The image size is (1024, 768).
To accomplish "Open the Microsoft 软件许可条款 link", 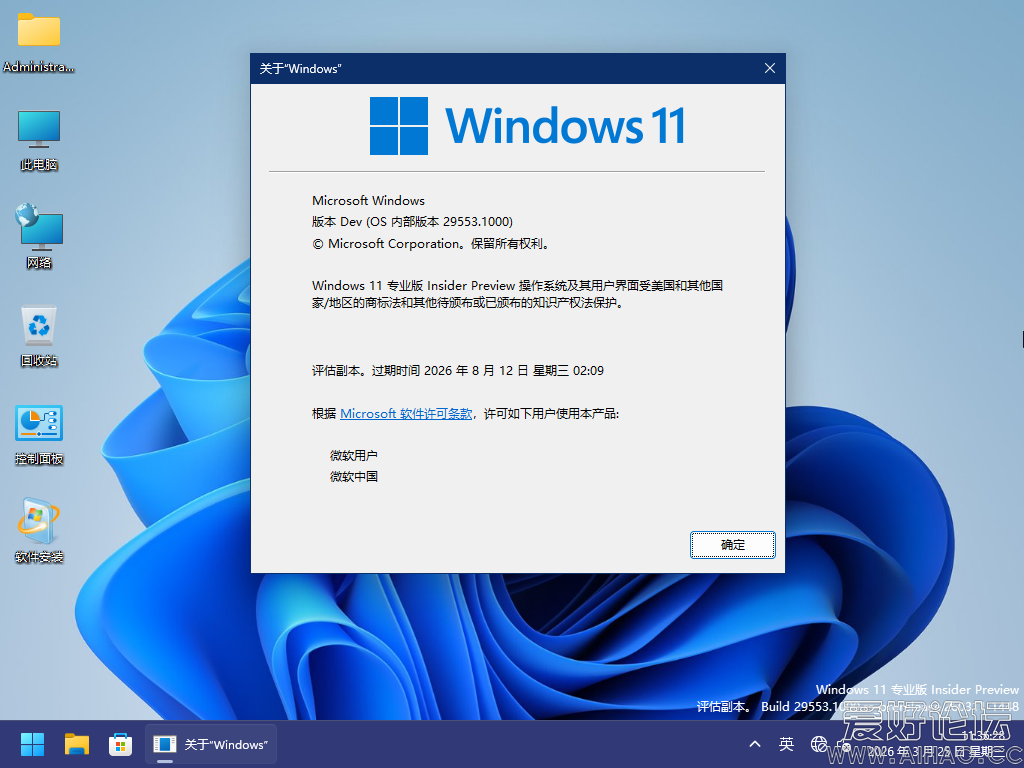I will 406,413.
